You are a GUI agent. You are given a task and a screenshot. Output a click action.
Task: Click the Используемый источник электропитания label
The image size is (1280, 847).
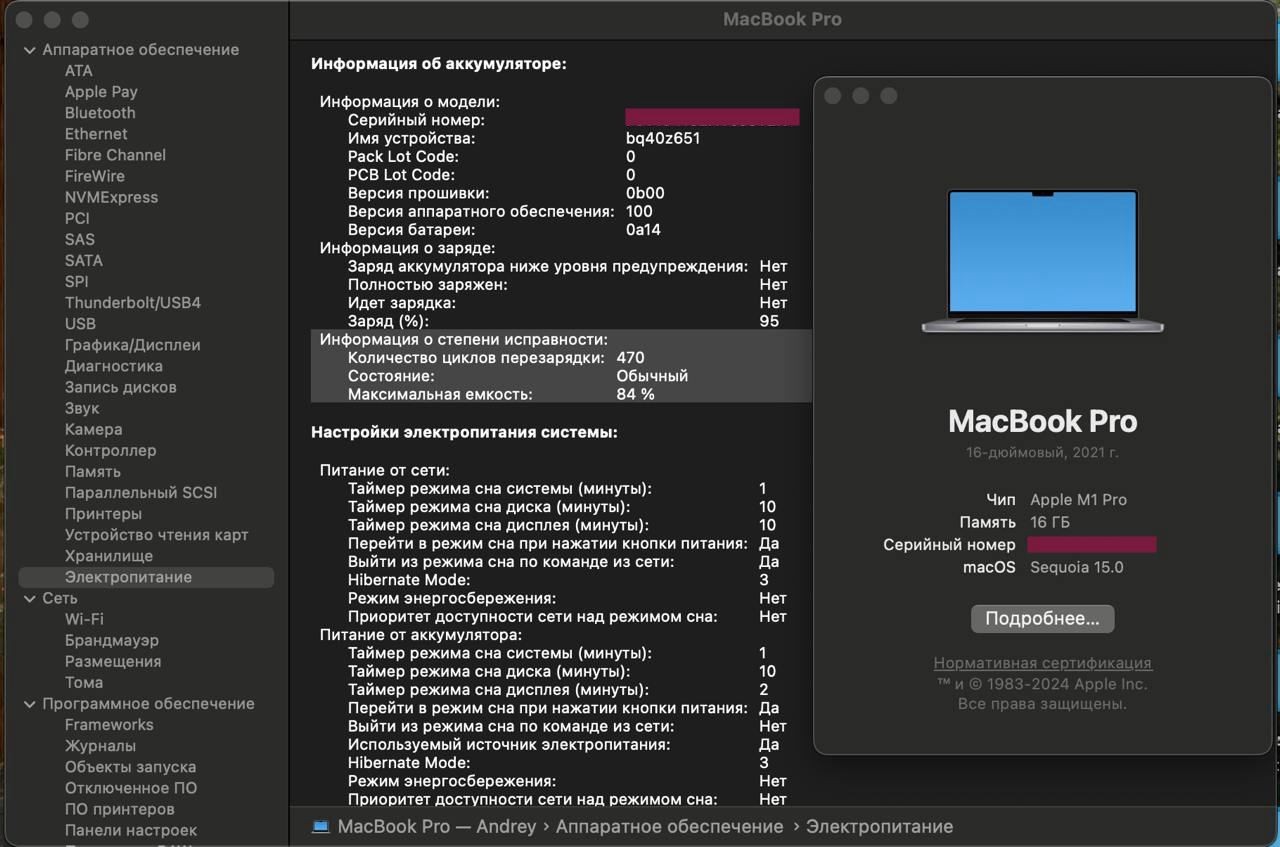click(x=509, y=744)
